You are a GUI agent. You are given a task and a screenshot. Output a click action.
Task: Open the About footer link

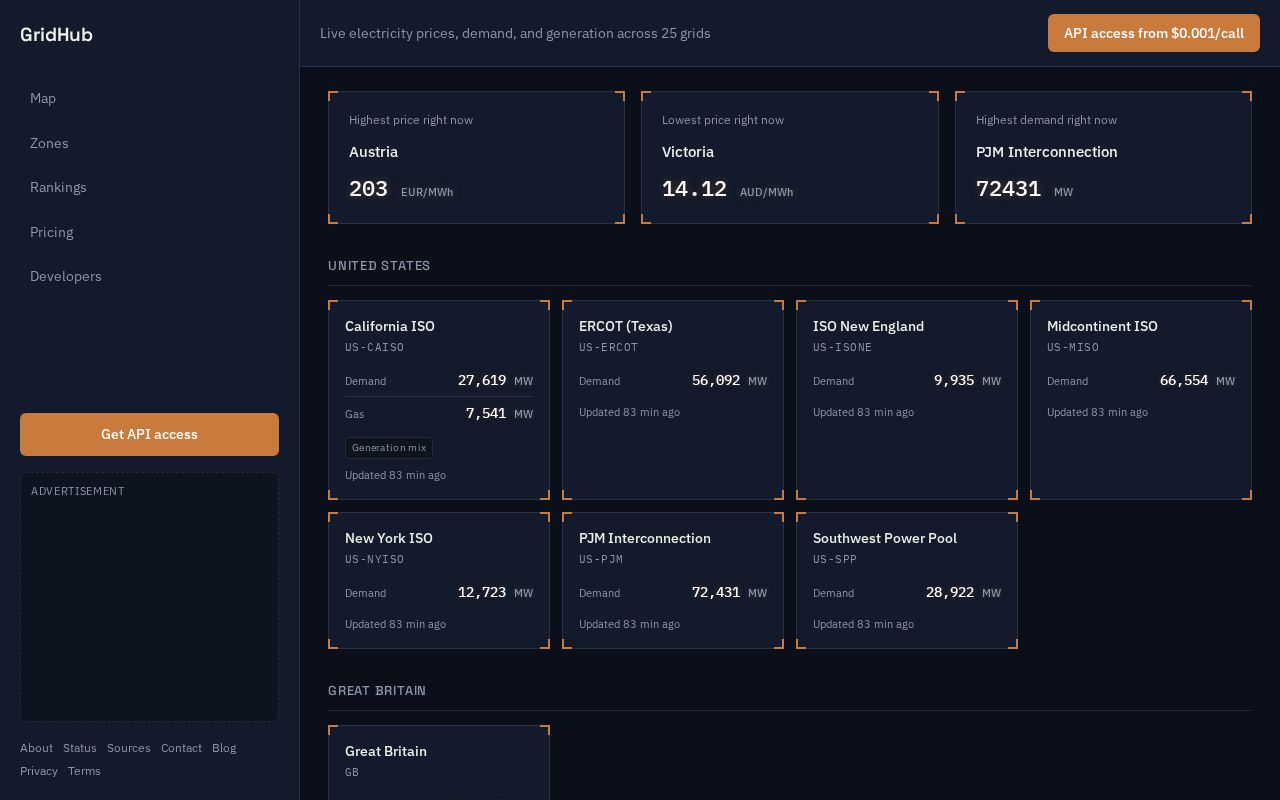36,748
